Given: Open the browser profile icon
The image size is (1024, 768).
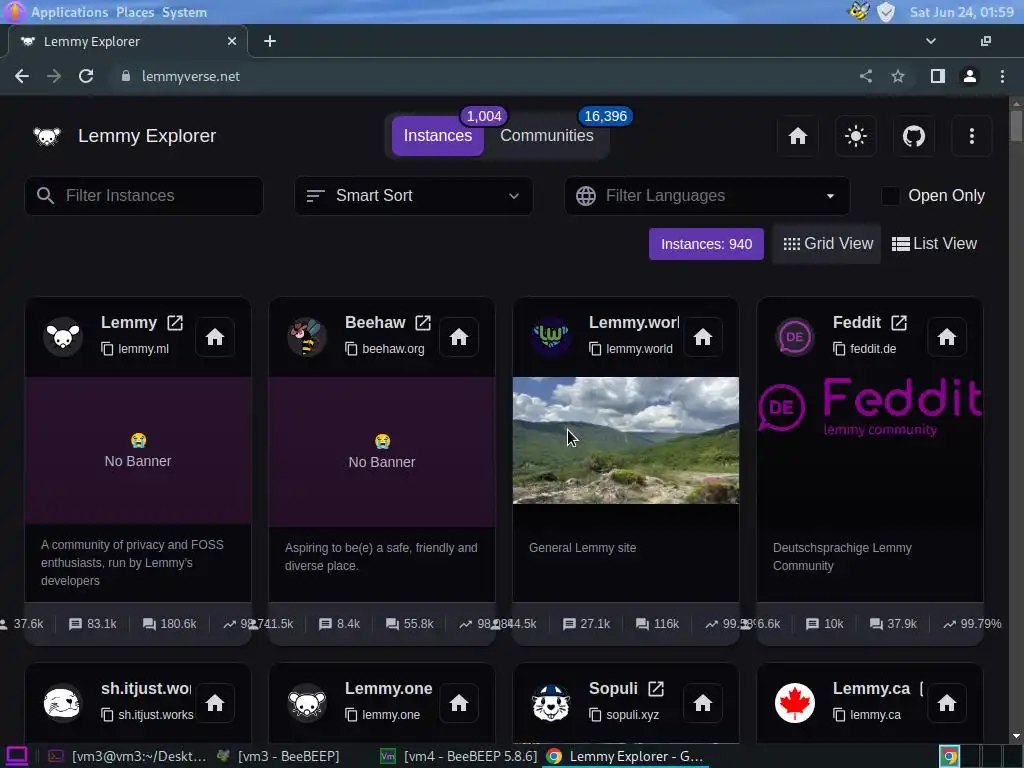Looking at the screenshot, I should [x=970, y=76].
